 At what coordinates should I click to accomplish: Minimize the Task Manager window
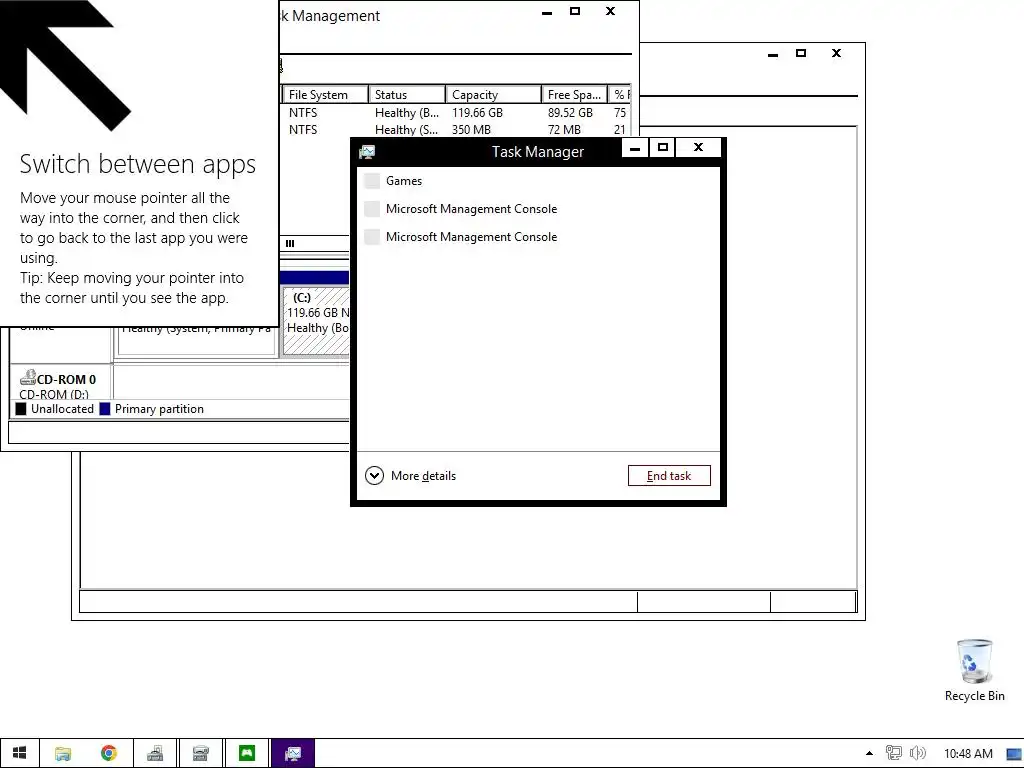point(634,148)
